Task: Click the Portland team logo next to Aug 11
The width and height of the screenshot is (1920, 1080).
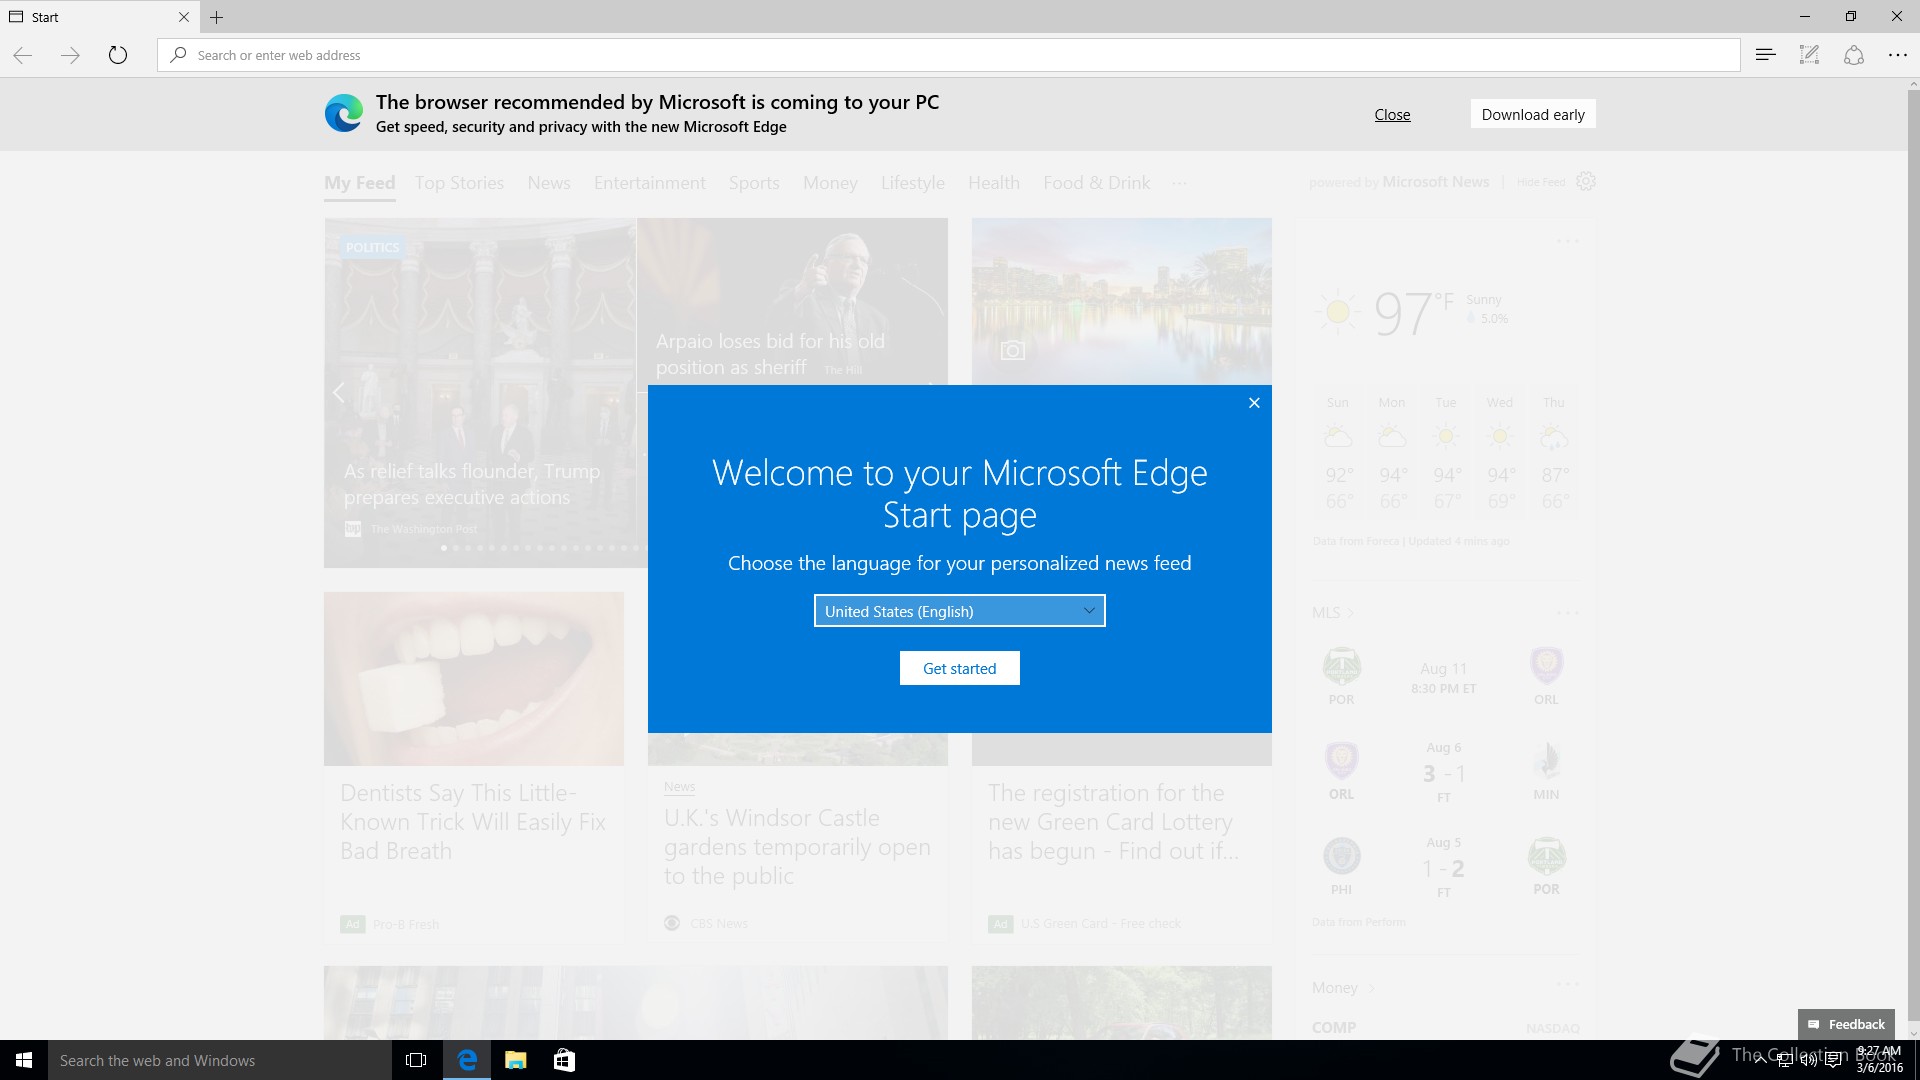Action: point(1341,666)
